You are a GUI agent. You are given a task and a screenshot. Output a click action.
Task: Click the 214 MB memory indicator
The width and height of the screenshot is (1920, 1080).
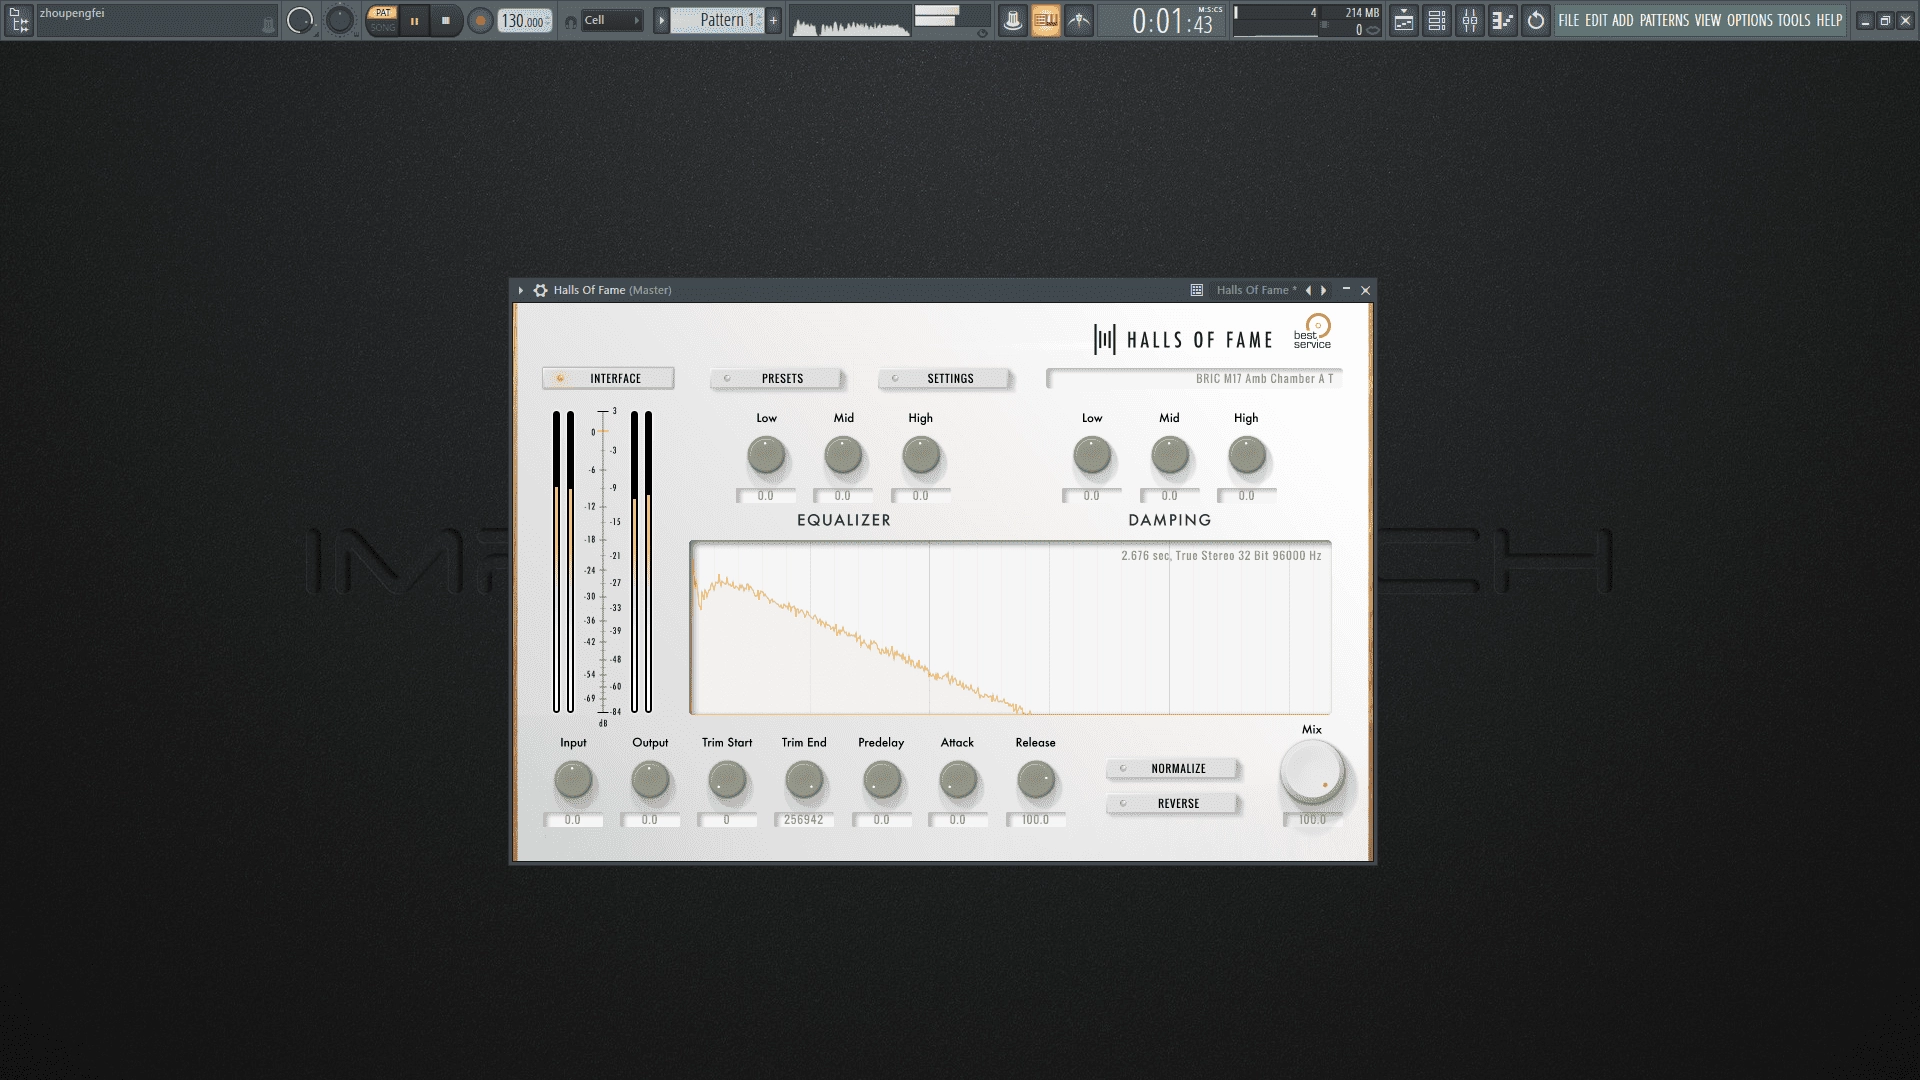1361,13
